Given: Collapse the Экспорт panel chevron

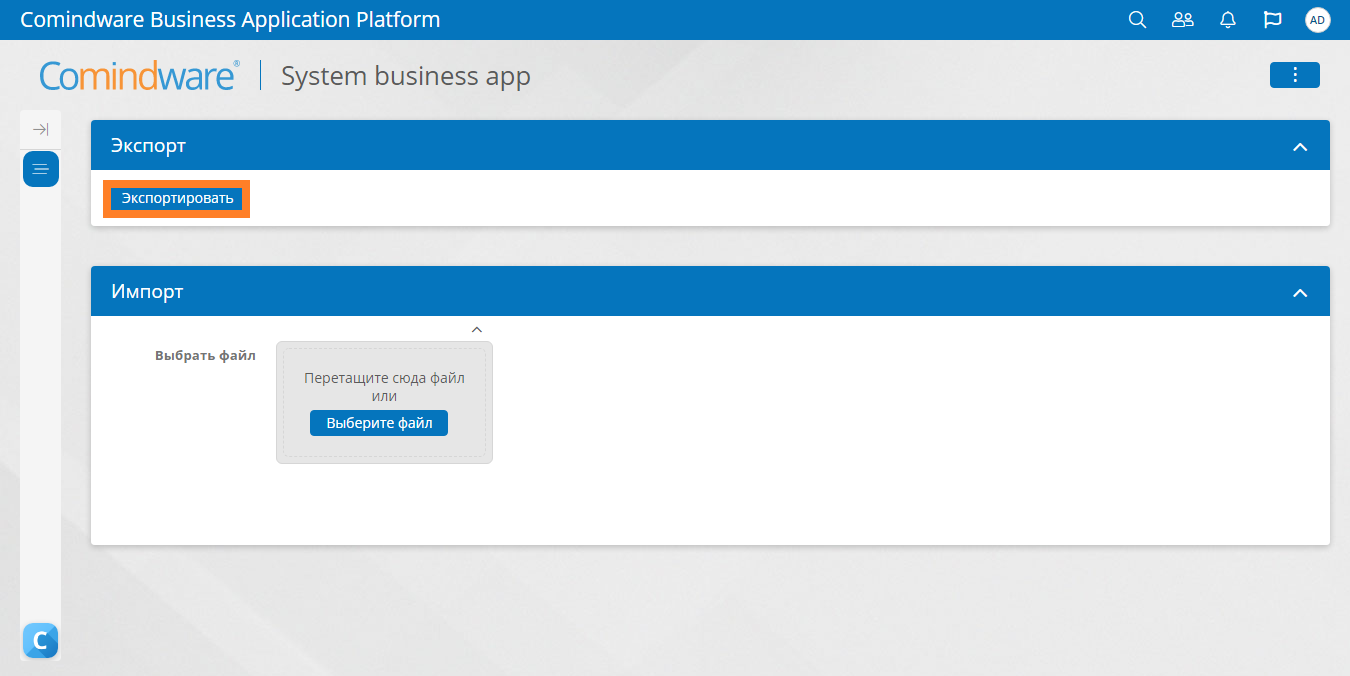Looking at the screenshot, I should click(x=1300, y=147).
